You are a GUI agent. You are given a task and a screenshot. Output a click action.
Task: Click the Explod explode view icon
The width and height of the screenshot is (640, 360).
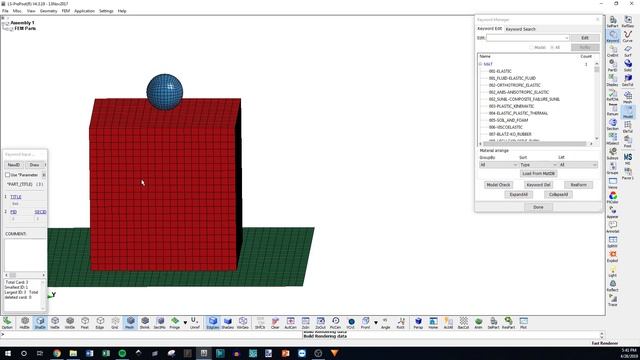click(613, 256)
